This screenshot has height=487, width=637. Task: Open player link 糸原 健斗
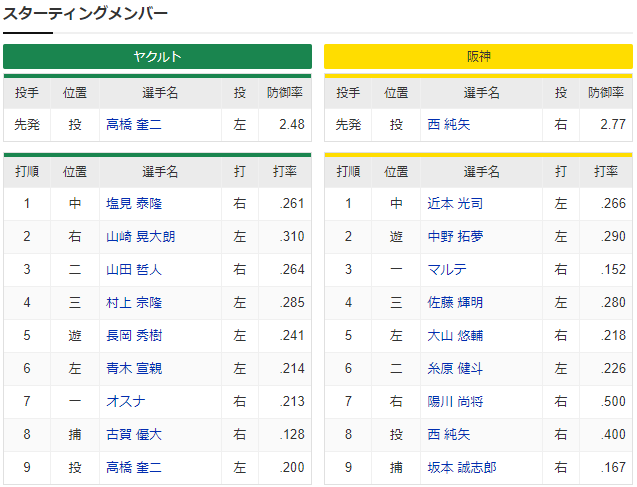coord(455,368)
